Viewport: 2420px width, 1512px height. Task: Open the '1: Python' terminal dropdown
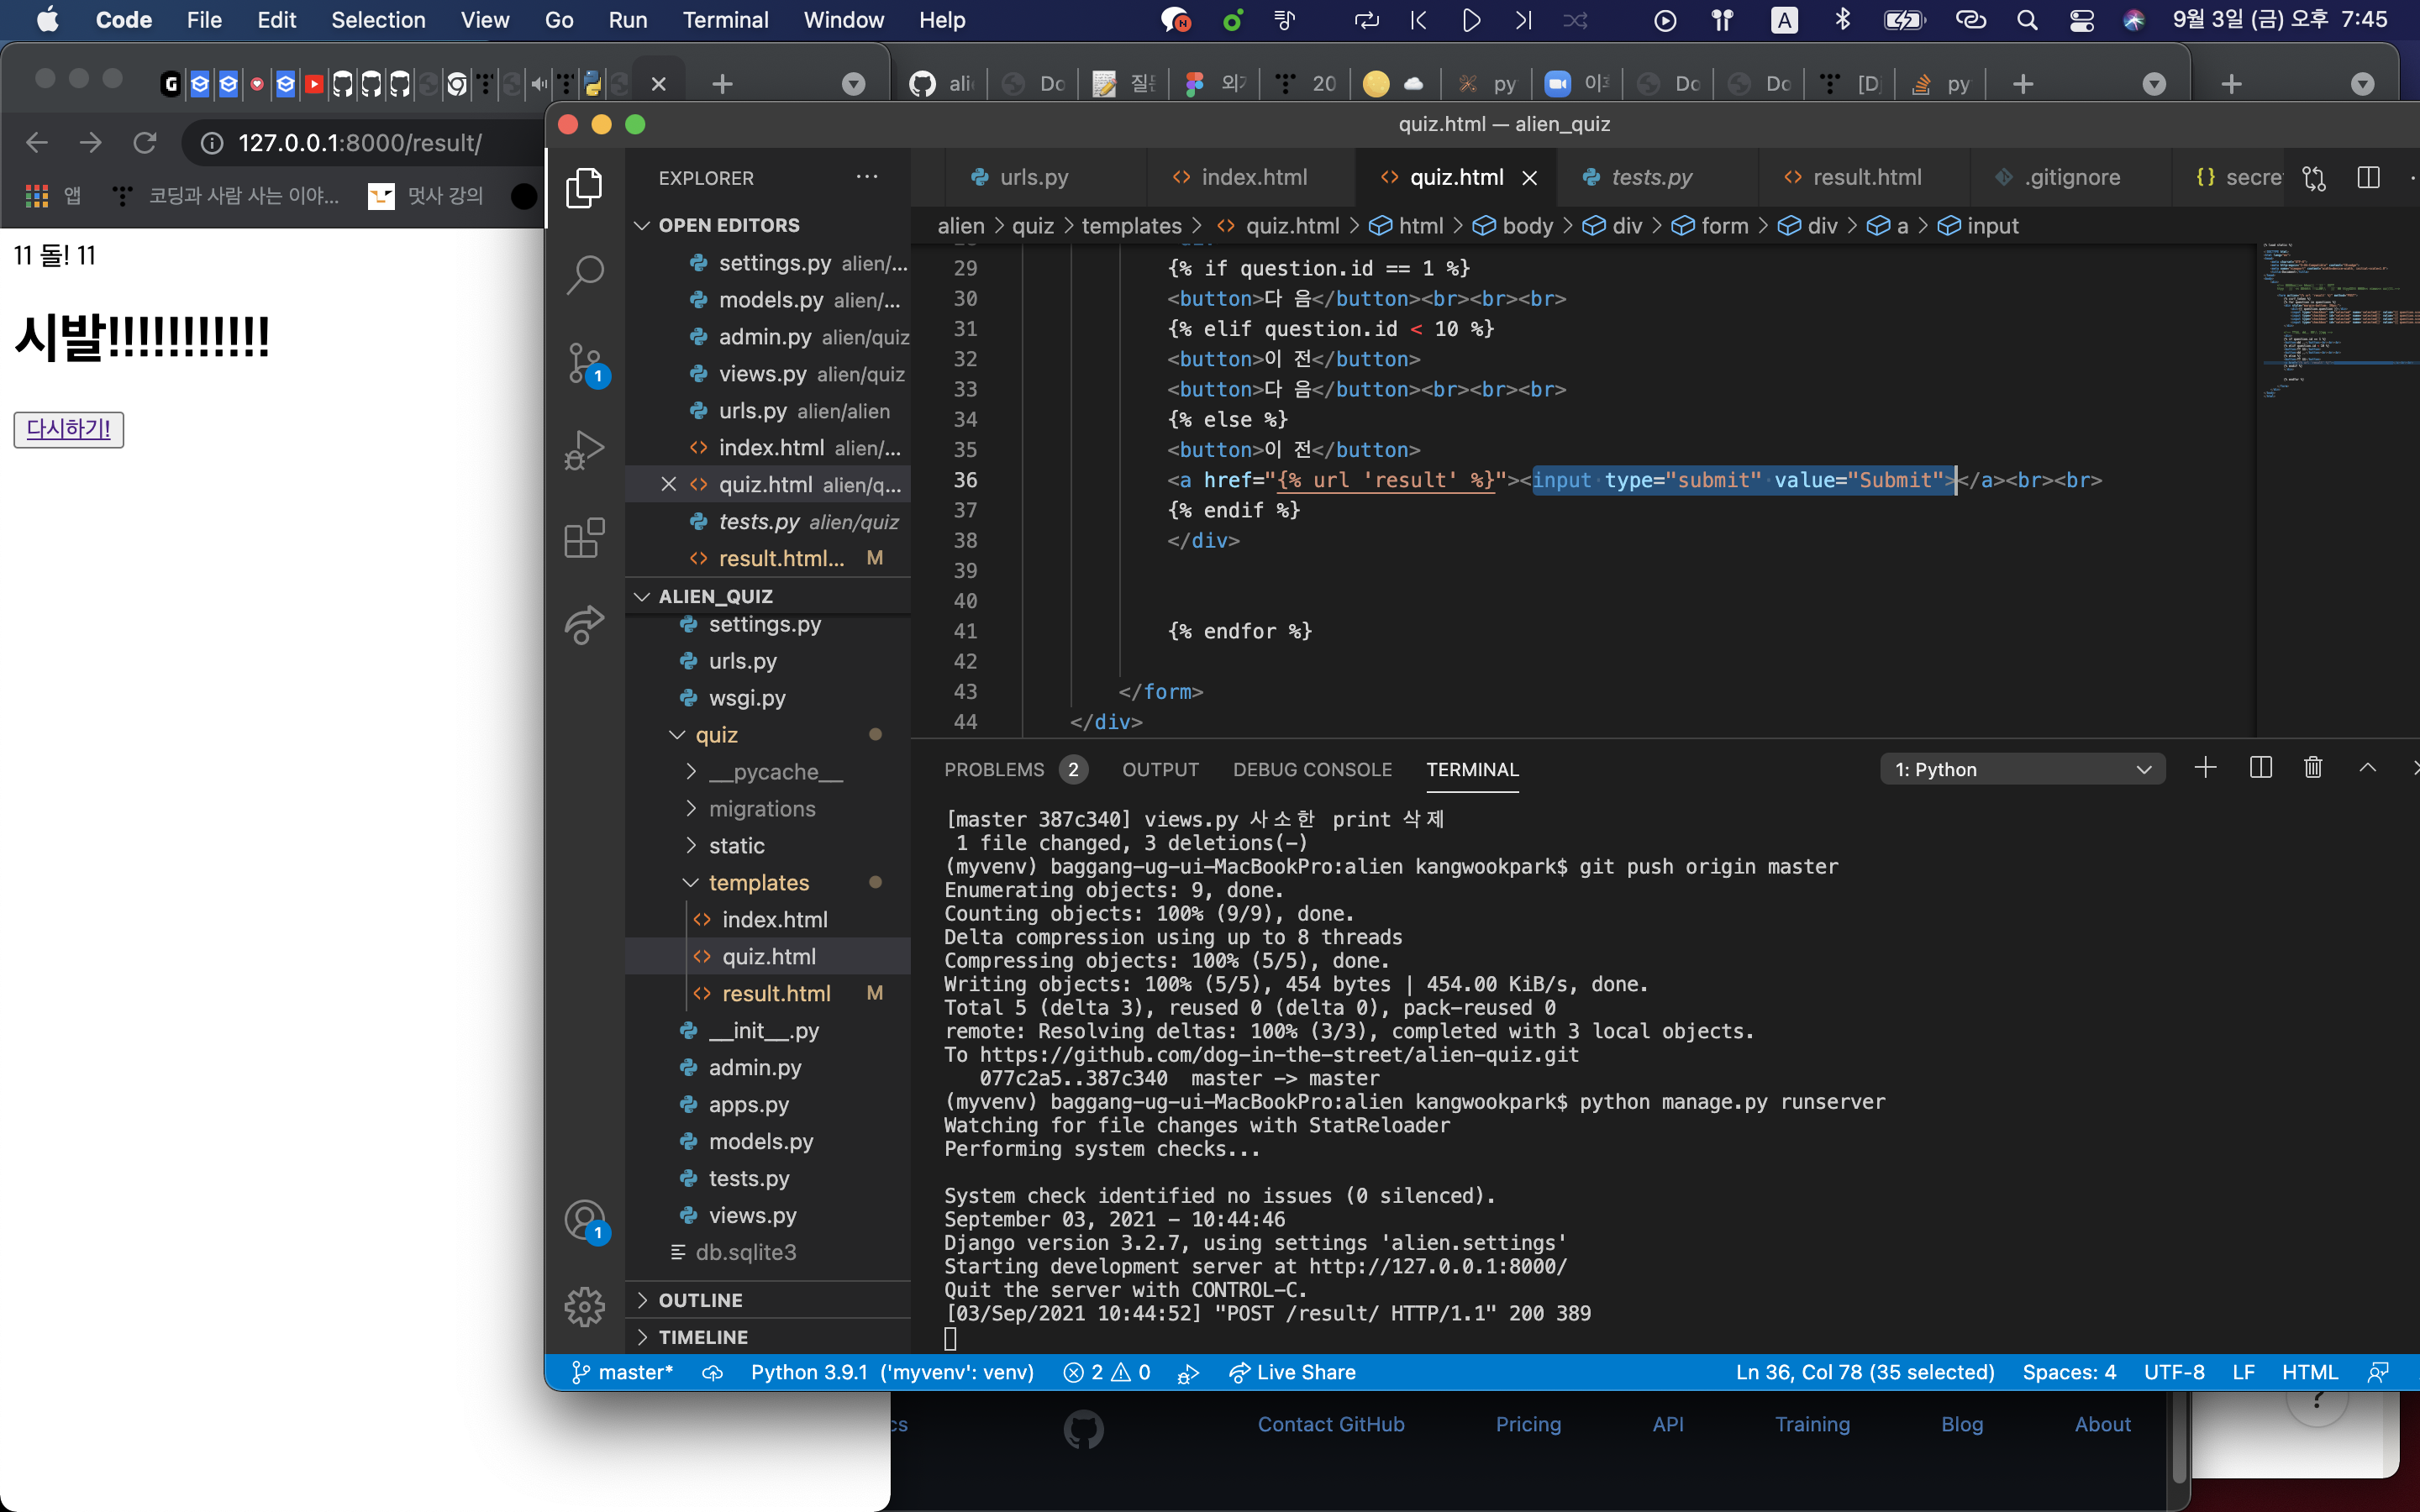2022,769
